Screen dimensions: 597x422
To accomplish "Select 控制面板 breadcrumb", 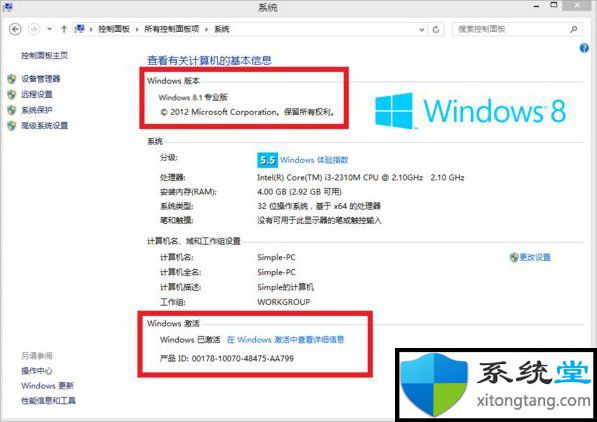I will point(114,29).
